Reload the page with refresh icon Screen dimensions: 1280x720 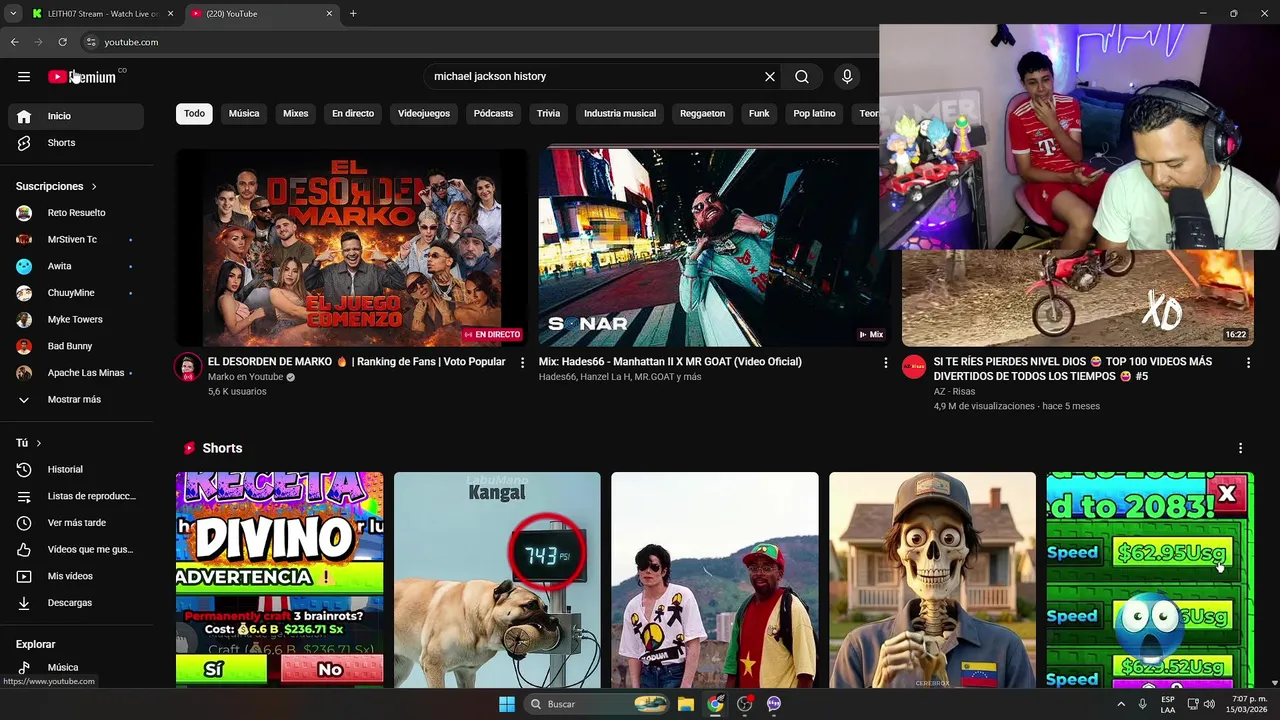[62, 42]
